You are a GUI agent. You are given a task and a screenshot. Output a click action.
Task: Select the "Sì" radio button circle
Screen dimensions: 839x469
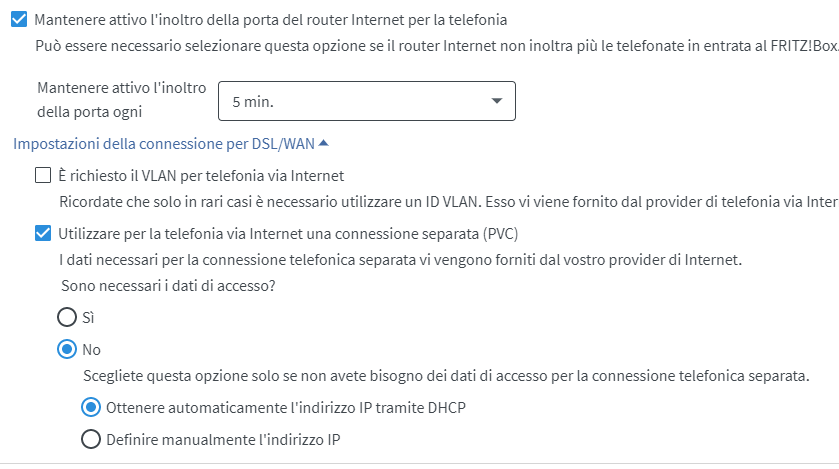pyautogui.click(x=67, y=317)
